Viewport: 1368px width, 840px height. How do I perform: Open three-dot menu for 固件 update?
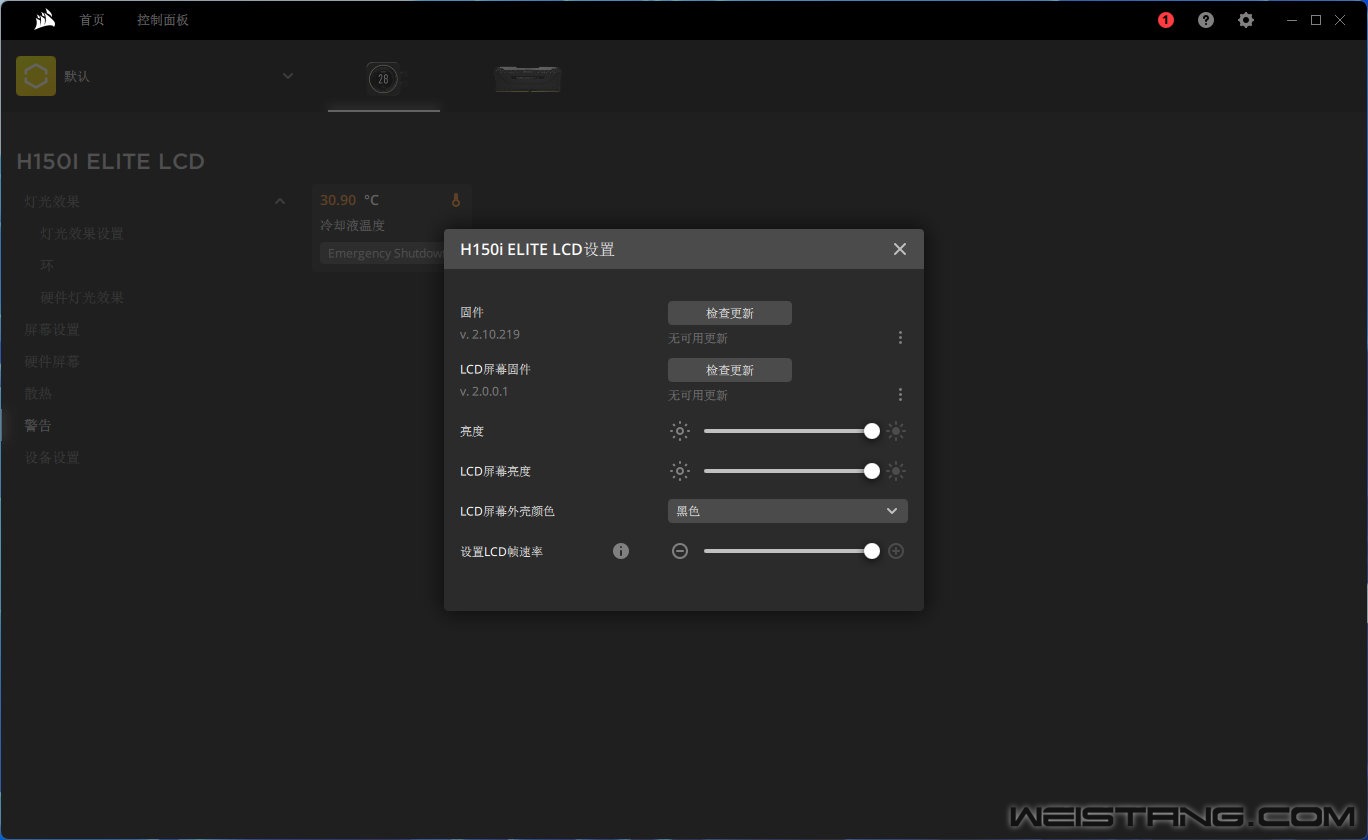pyautogui.click(x=900, y=338)
